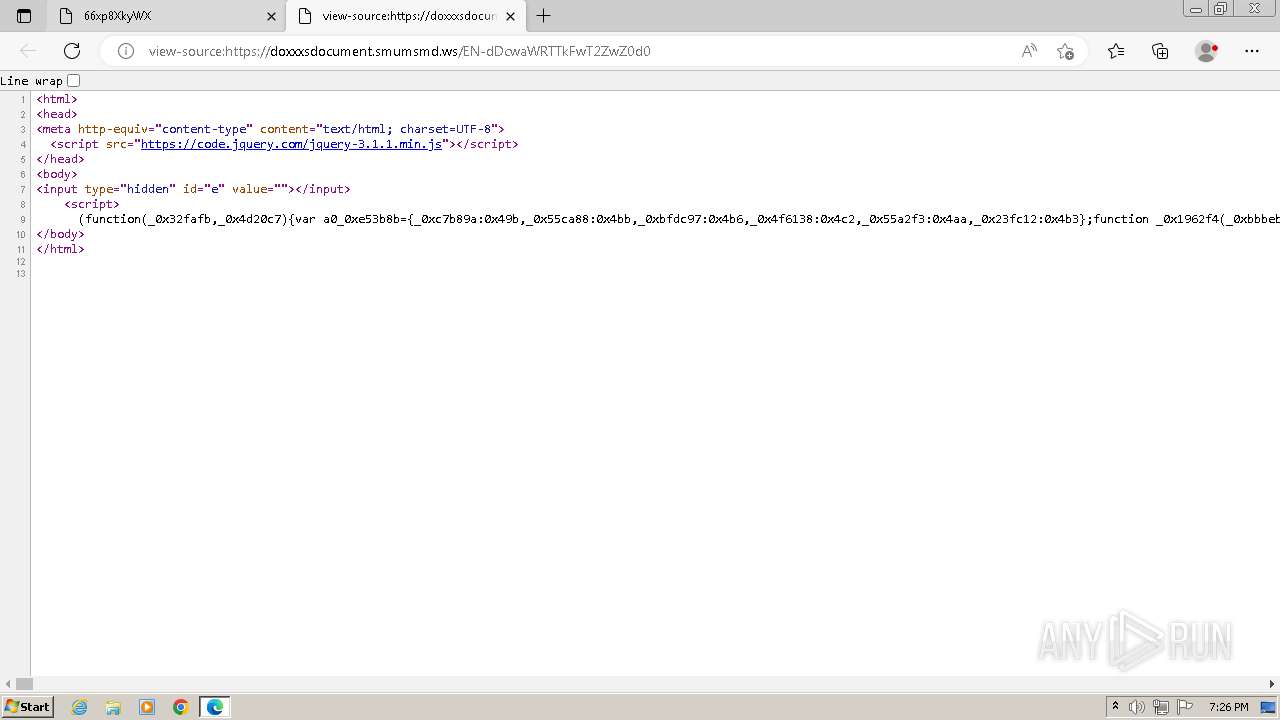1280x720 pixels.
Task: Open a new tab with plus button
Action: tap(544, 16)
